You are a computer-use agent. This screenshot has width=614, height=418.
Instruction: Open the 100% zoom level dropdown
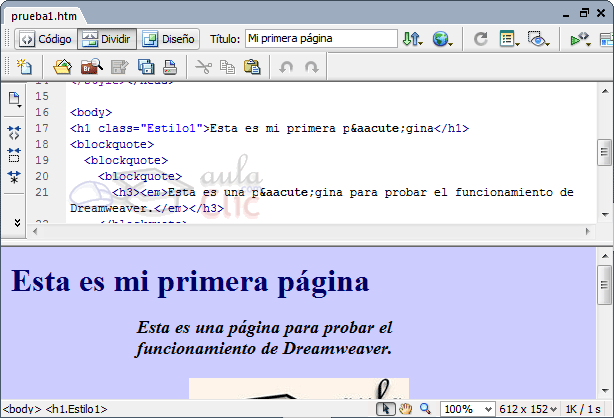465,409
